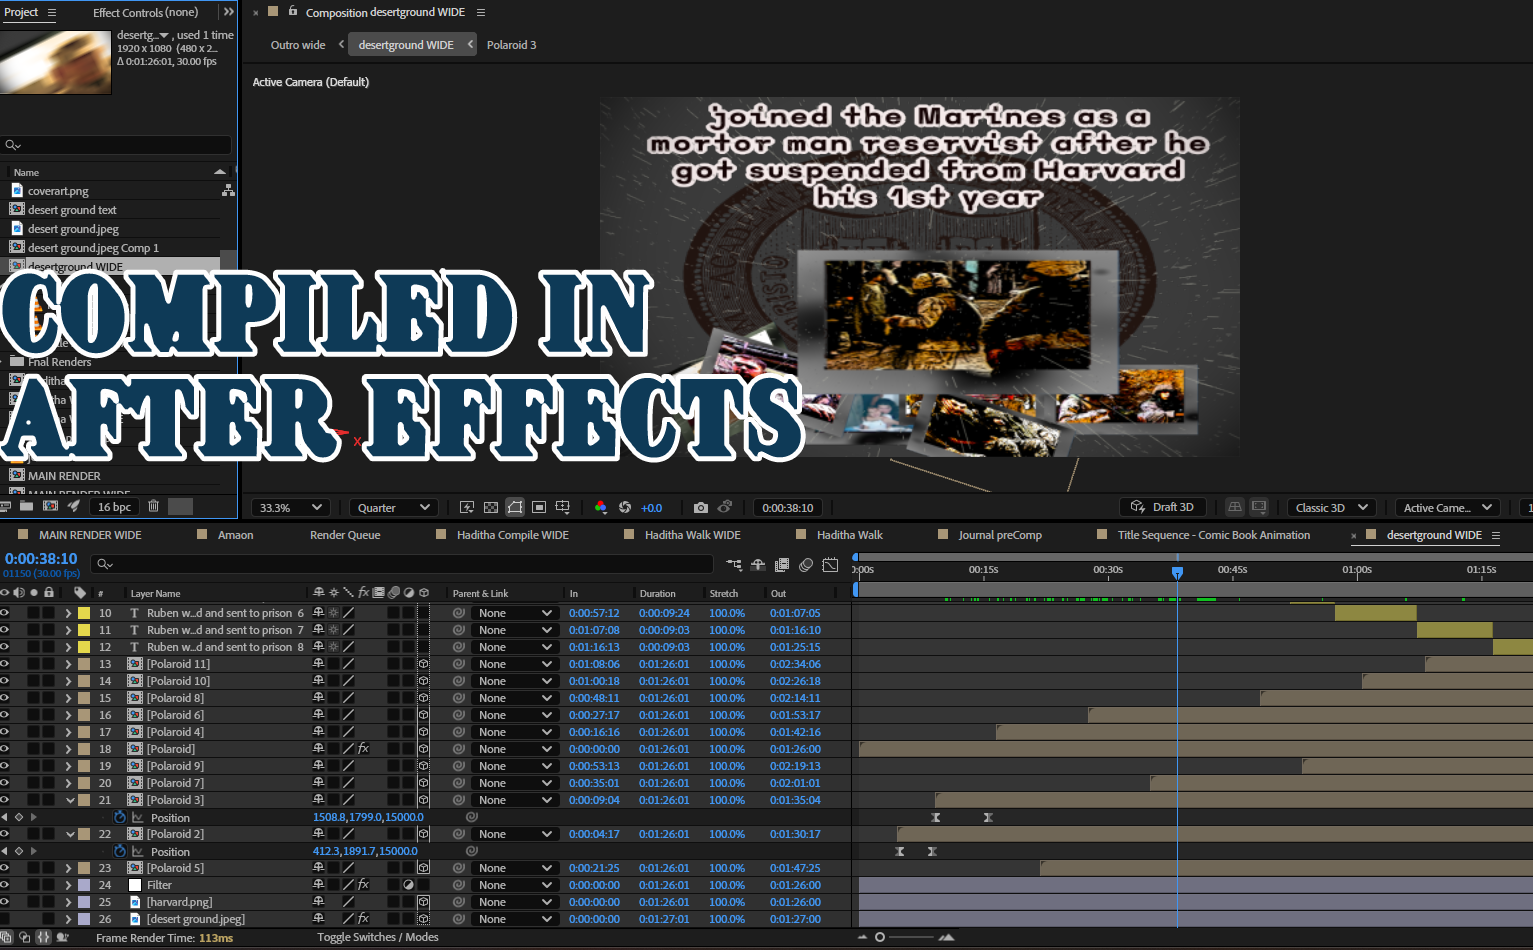The image size is (1533, 950).
Task: Collapse Polaroid 3 layer properties
Action: coord(70,800)
